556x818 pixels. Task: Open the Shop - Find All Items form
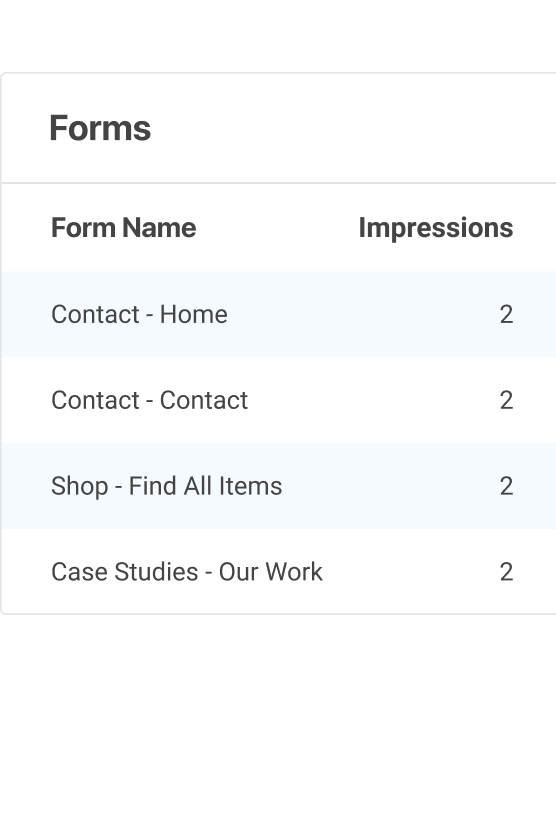pyautogui.click(x=166, y=486)
